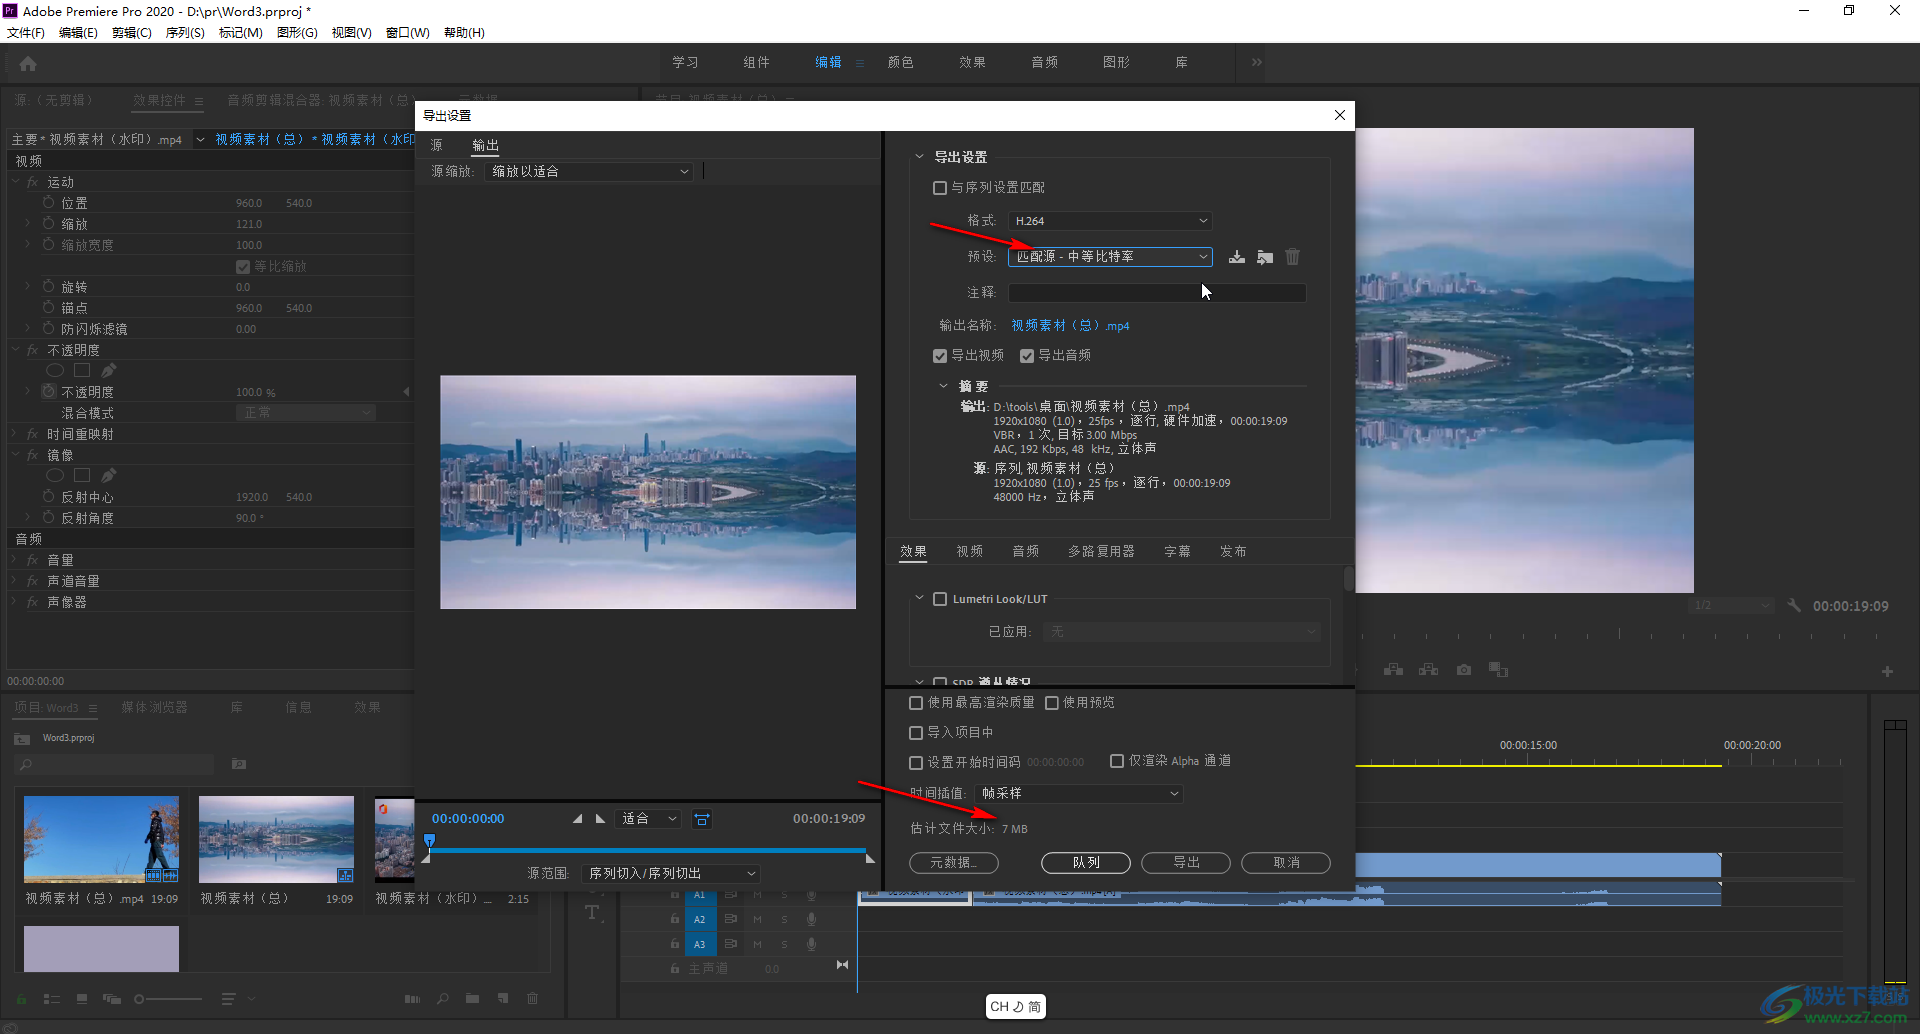
Task: Click the Metadata button
Action: [x=954, y=863]
